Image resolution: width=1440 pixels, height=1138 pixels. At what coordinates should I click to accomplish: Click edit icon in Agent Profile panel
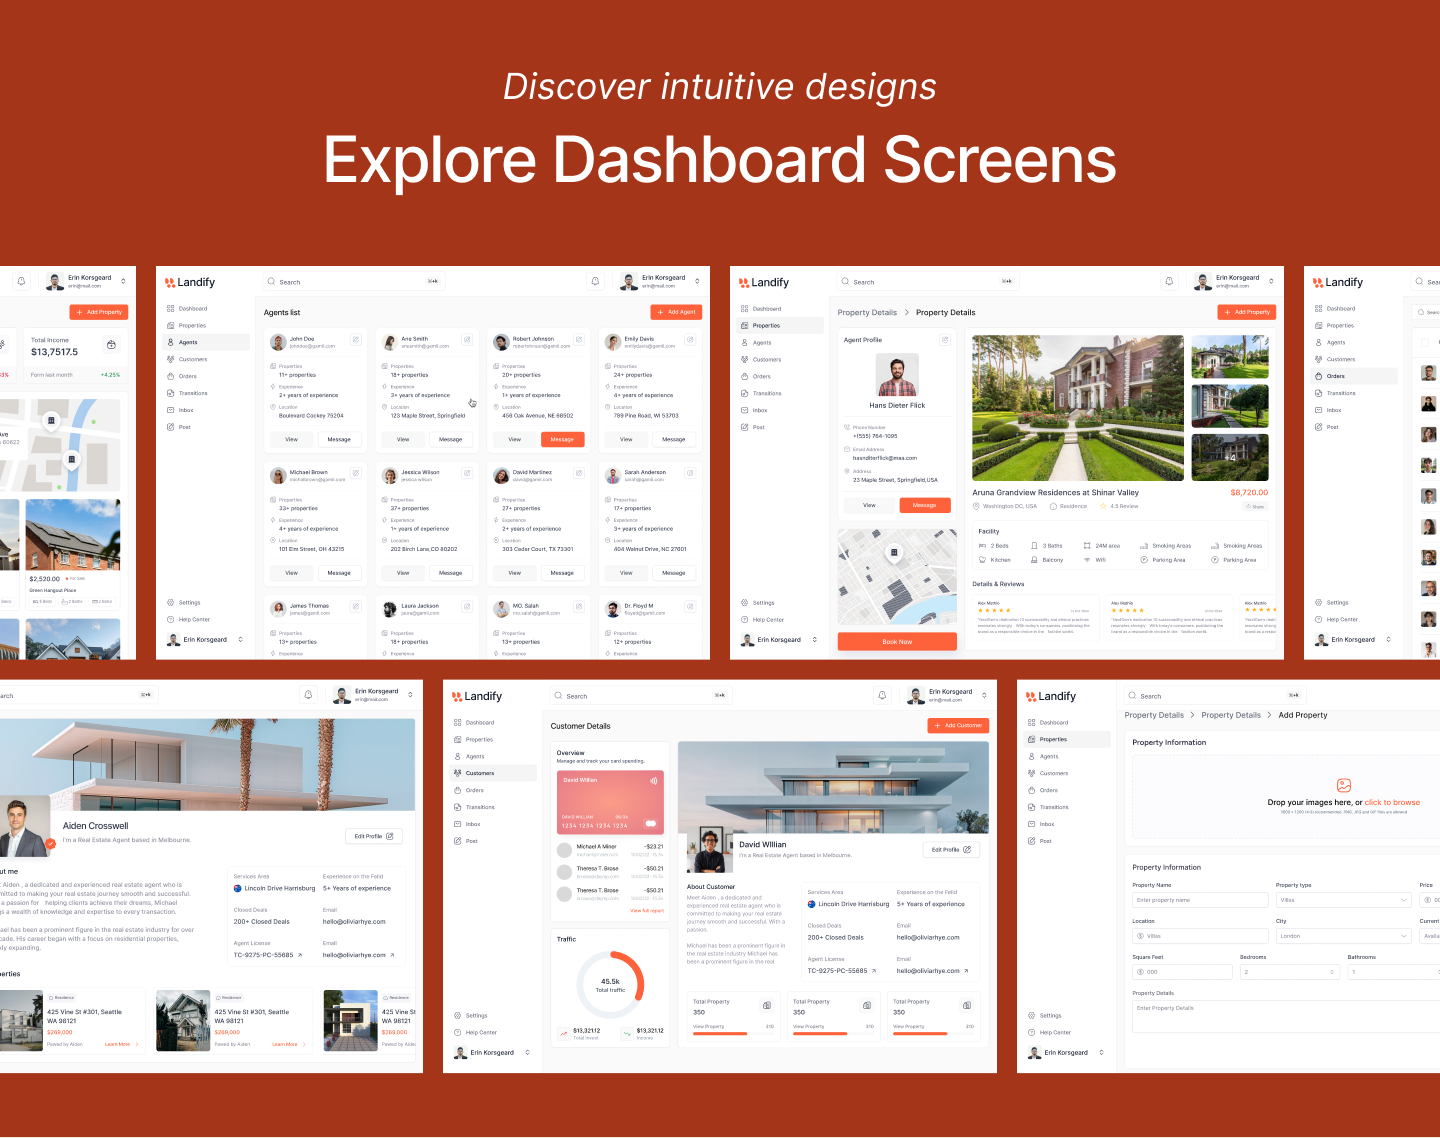coord(944,340)
